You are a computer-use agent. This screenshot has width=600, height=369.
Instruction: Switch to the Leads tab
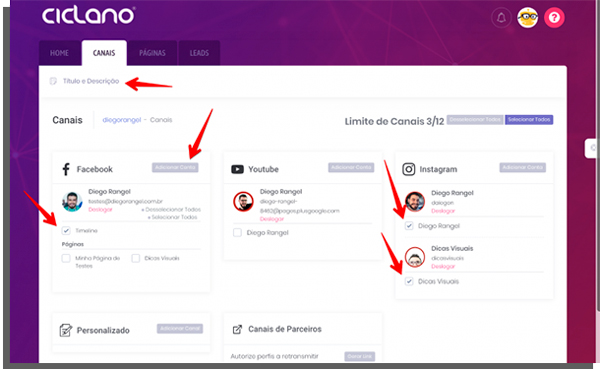click(199, 53)
